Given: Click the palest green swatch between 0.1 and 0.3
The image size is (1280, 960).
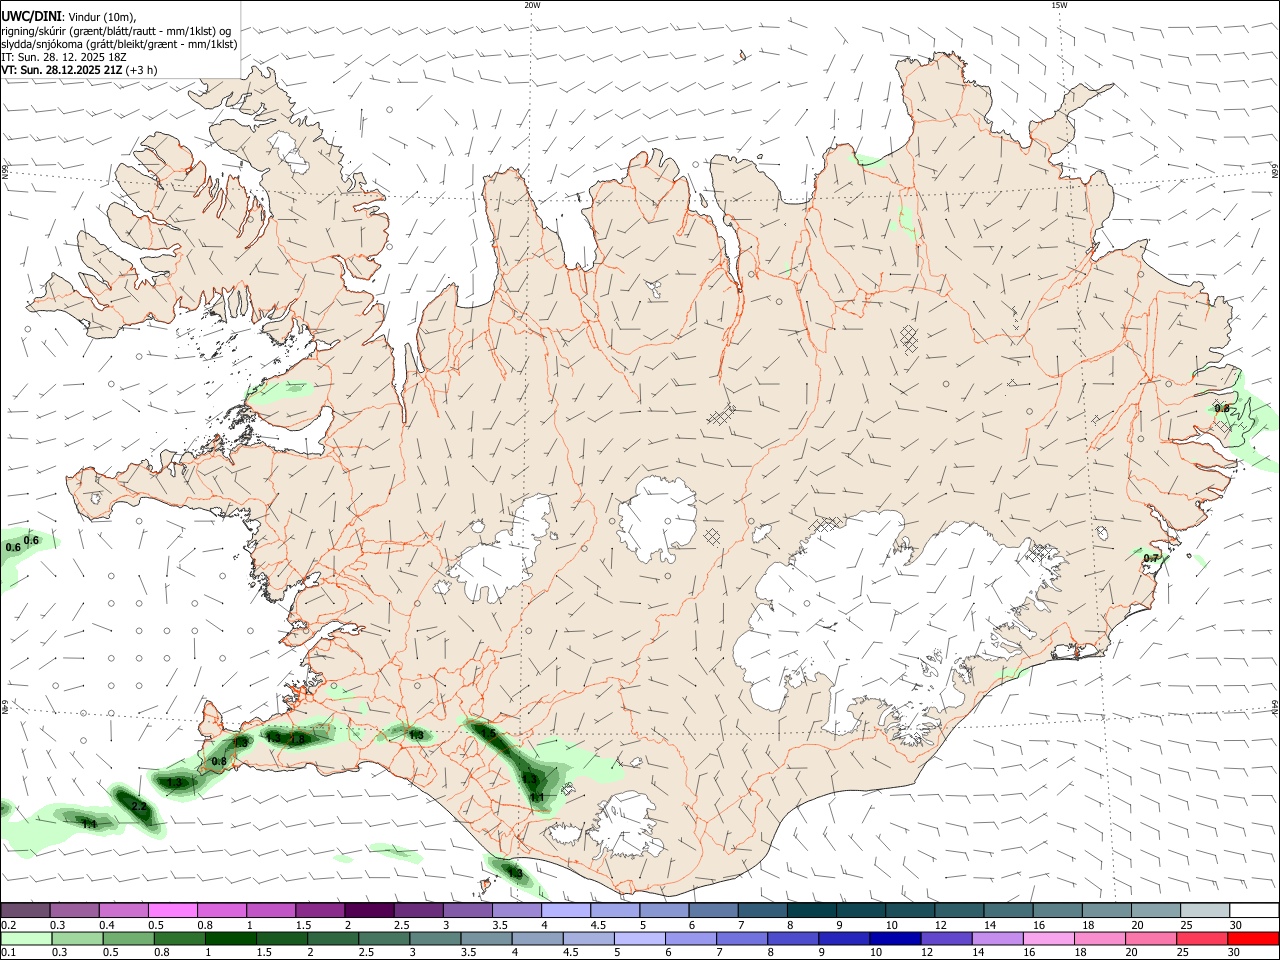Looking at the screenshot, I should 25,938.
